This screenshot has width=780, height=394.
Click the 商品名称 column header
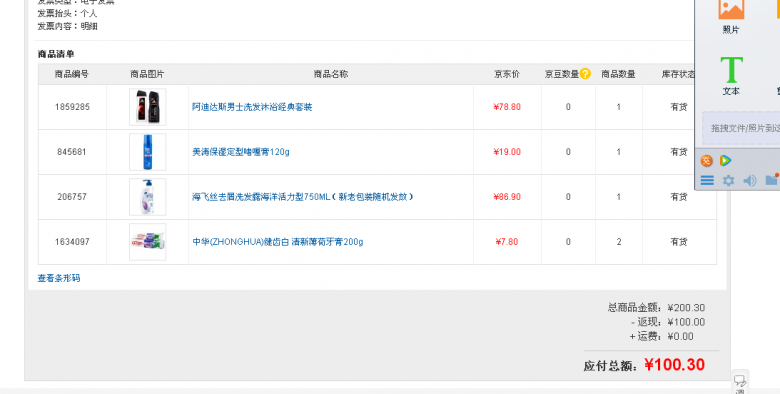(x=331, y=74)
